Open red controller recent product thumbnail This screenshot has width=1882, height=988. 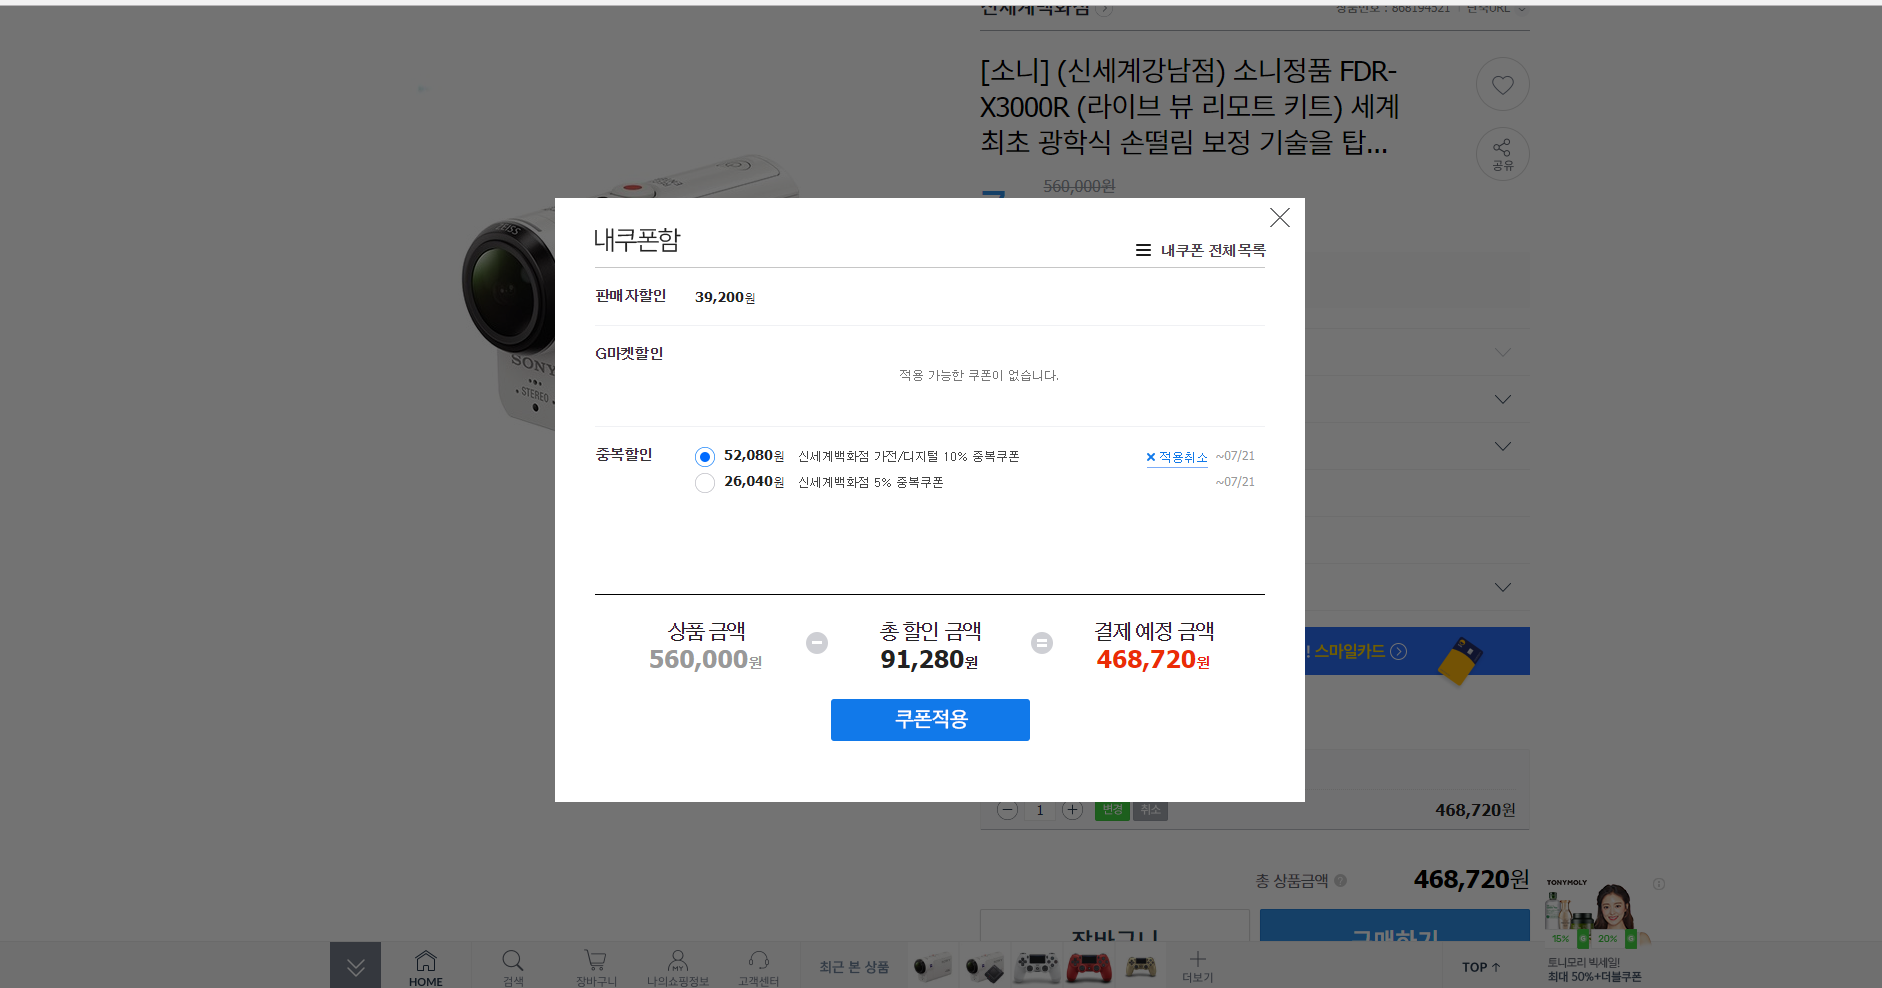[x=1089, y=967]
